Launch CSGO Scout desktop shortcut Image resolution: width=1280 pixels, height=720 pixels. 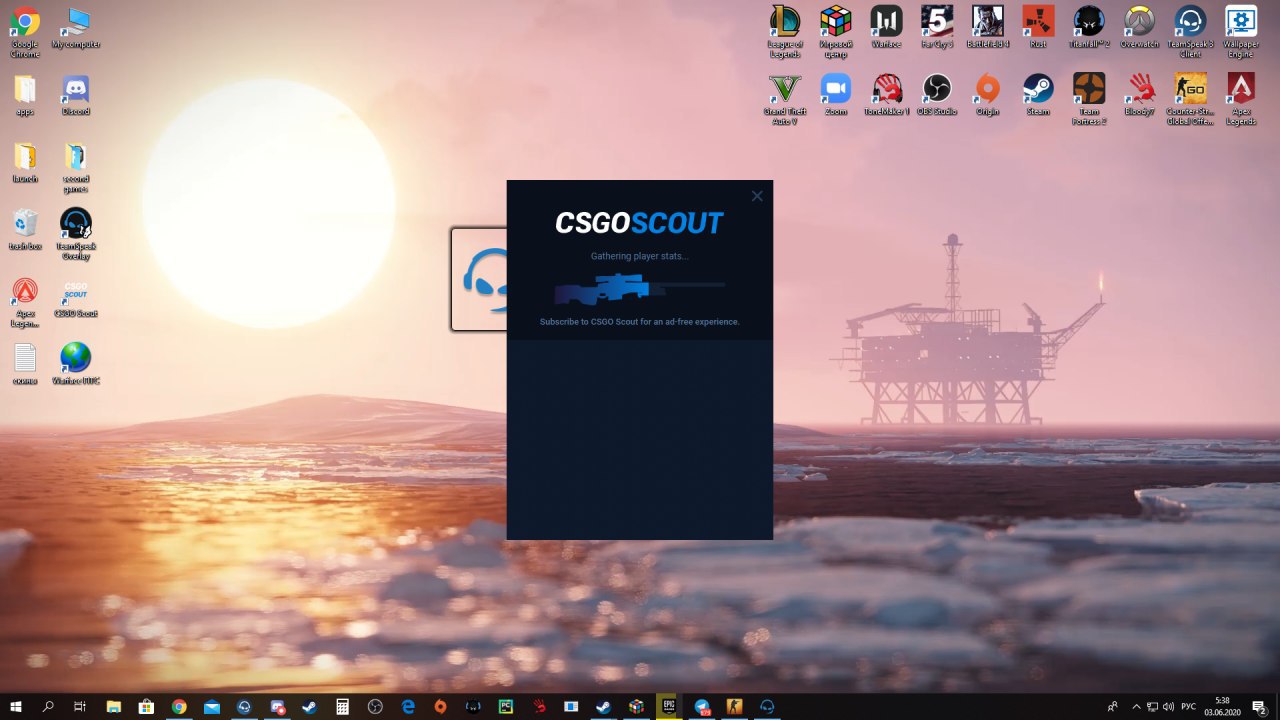coord(76,298)
